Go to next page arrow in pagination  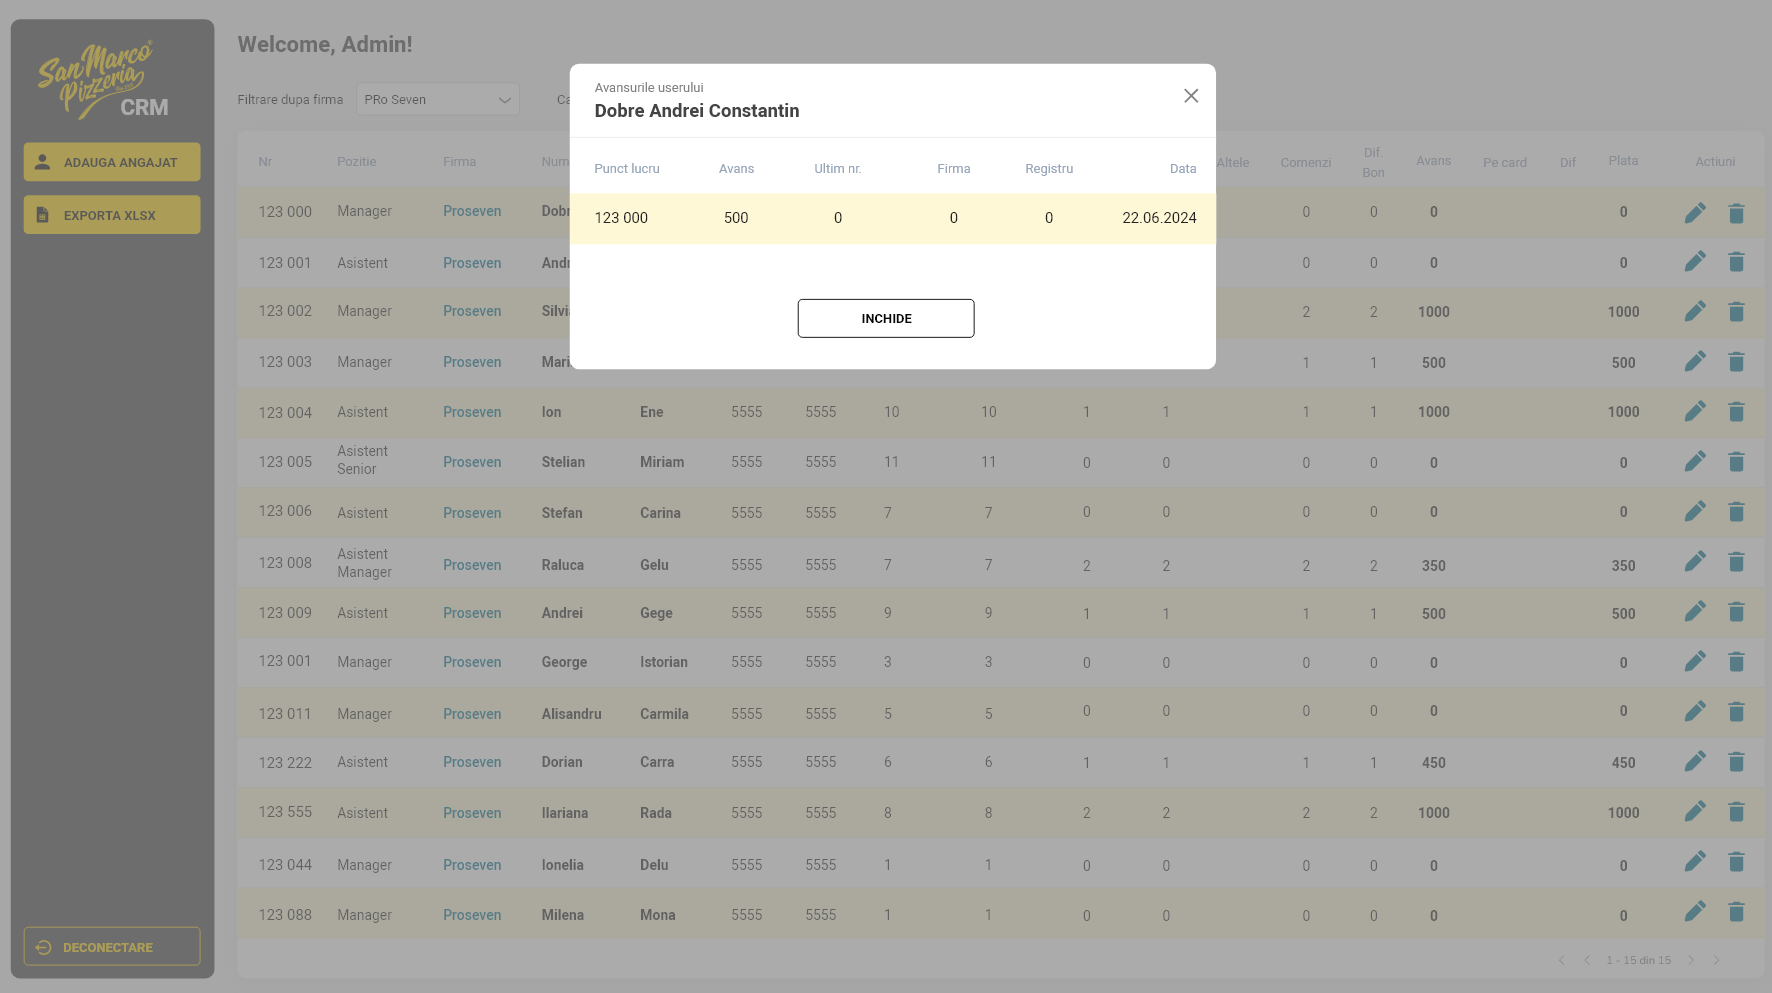pyautogui.click(x=1691, y=960)
